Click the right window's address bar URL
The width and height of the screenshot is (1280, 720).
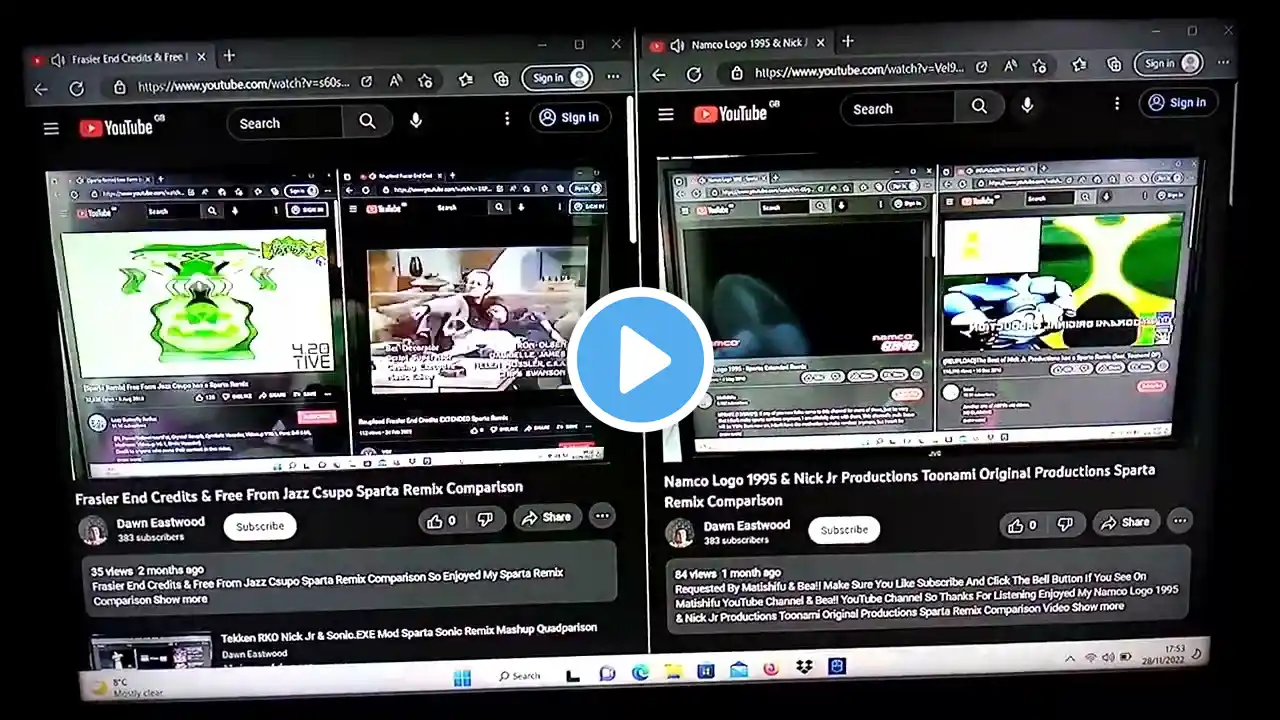pyautogui.click(x=860, y=71)
